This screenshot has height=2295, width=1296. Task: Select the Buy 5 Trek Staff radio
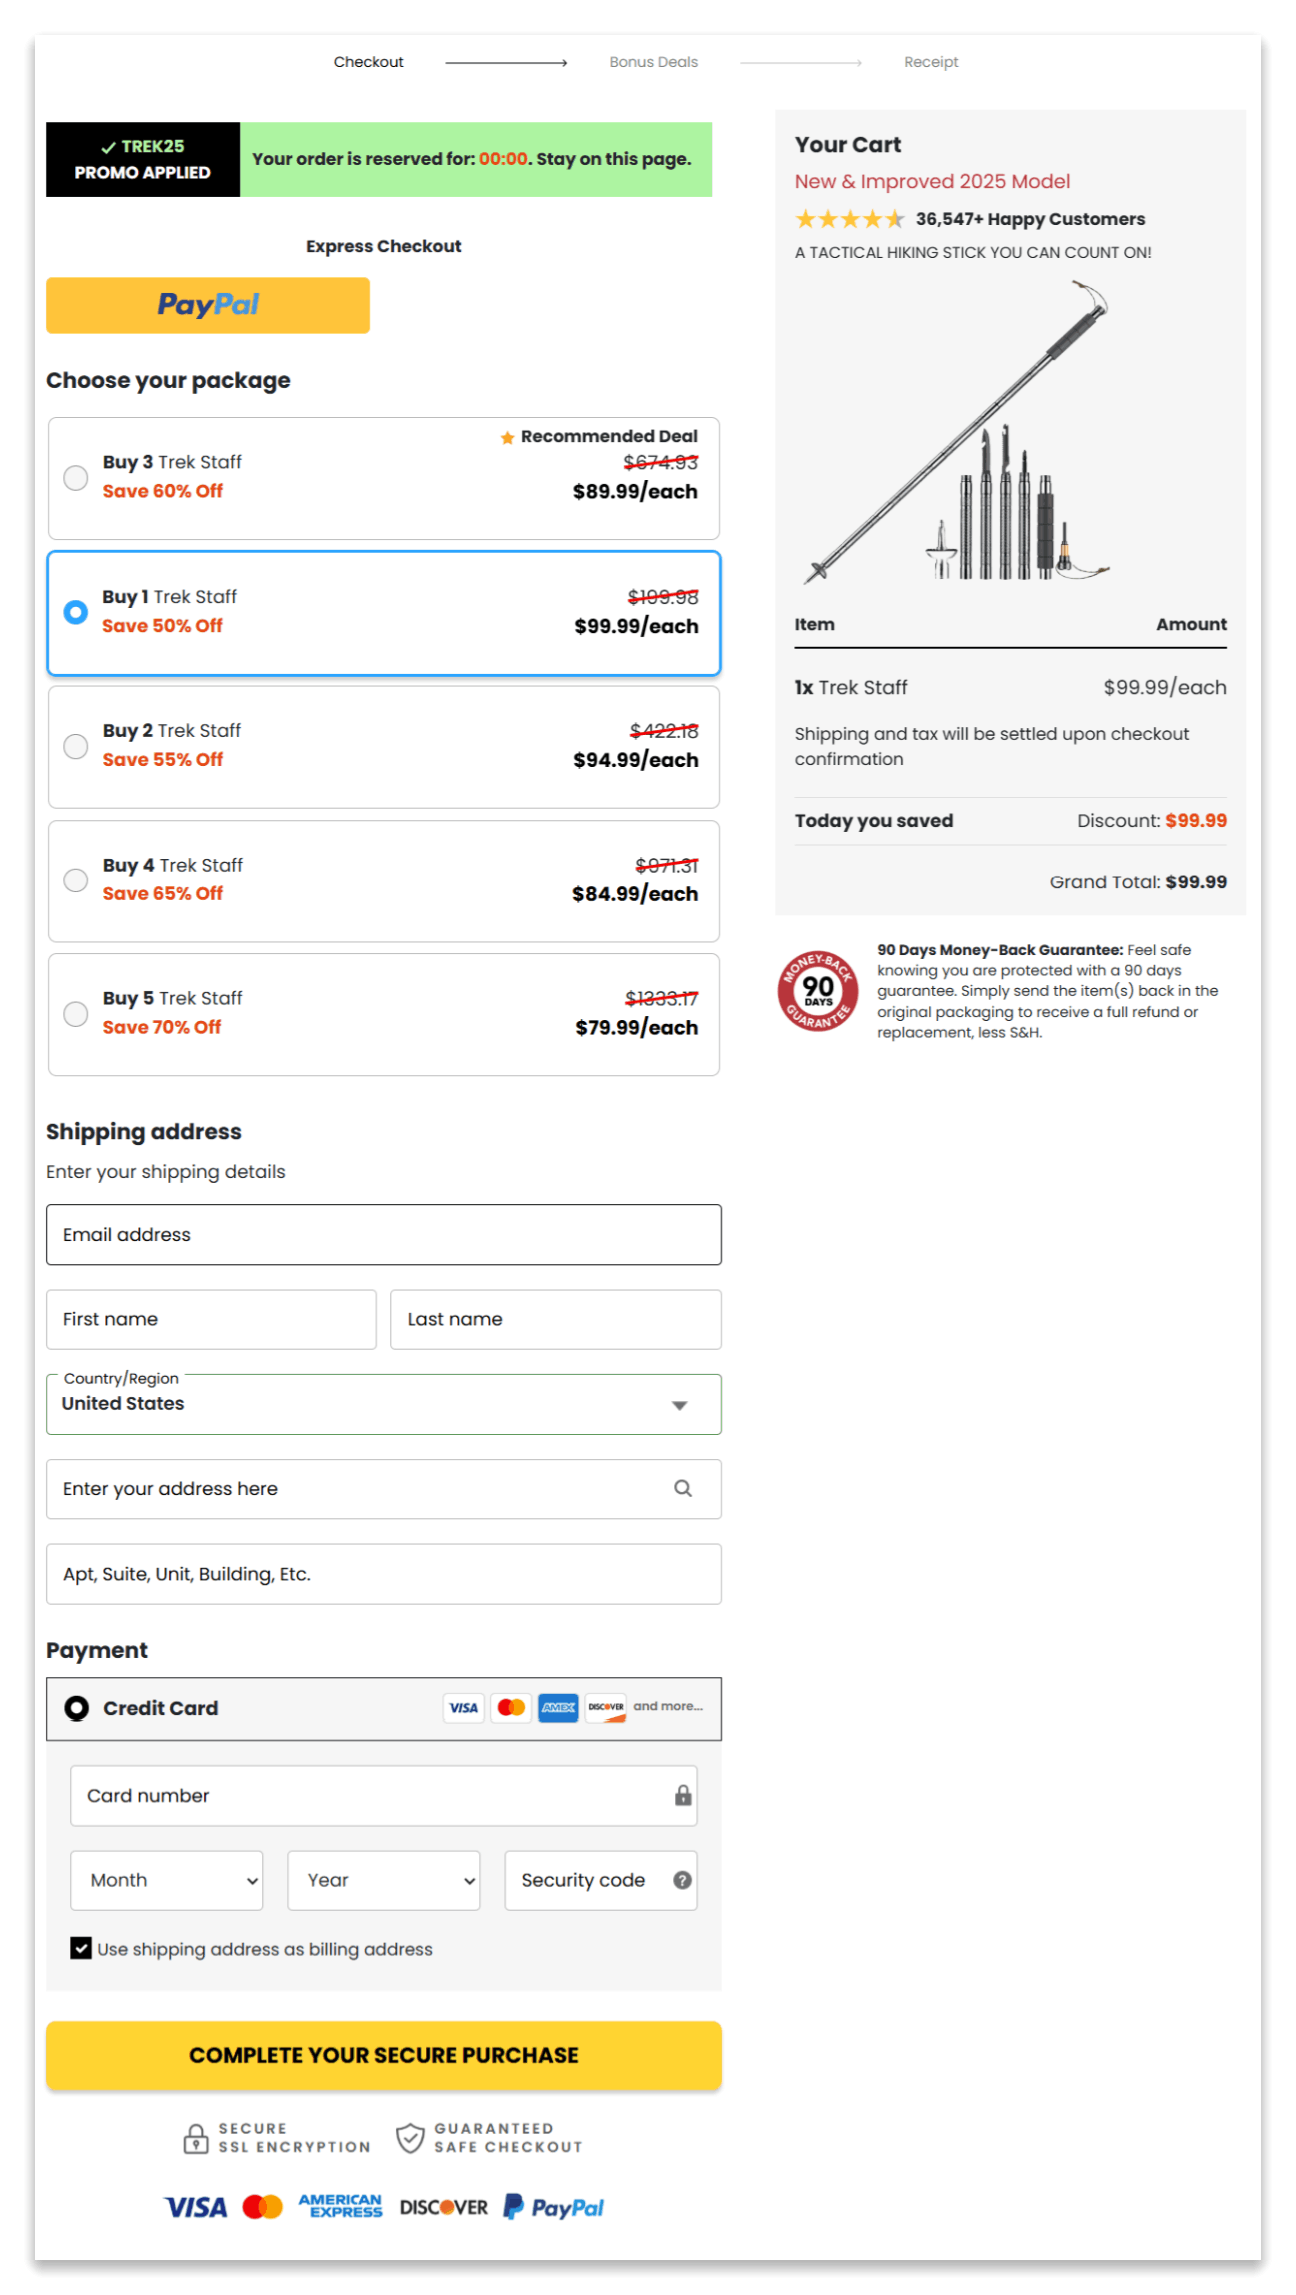pyautogui.click(x=76, y=1014)
